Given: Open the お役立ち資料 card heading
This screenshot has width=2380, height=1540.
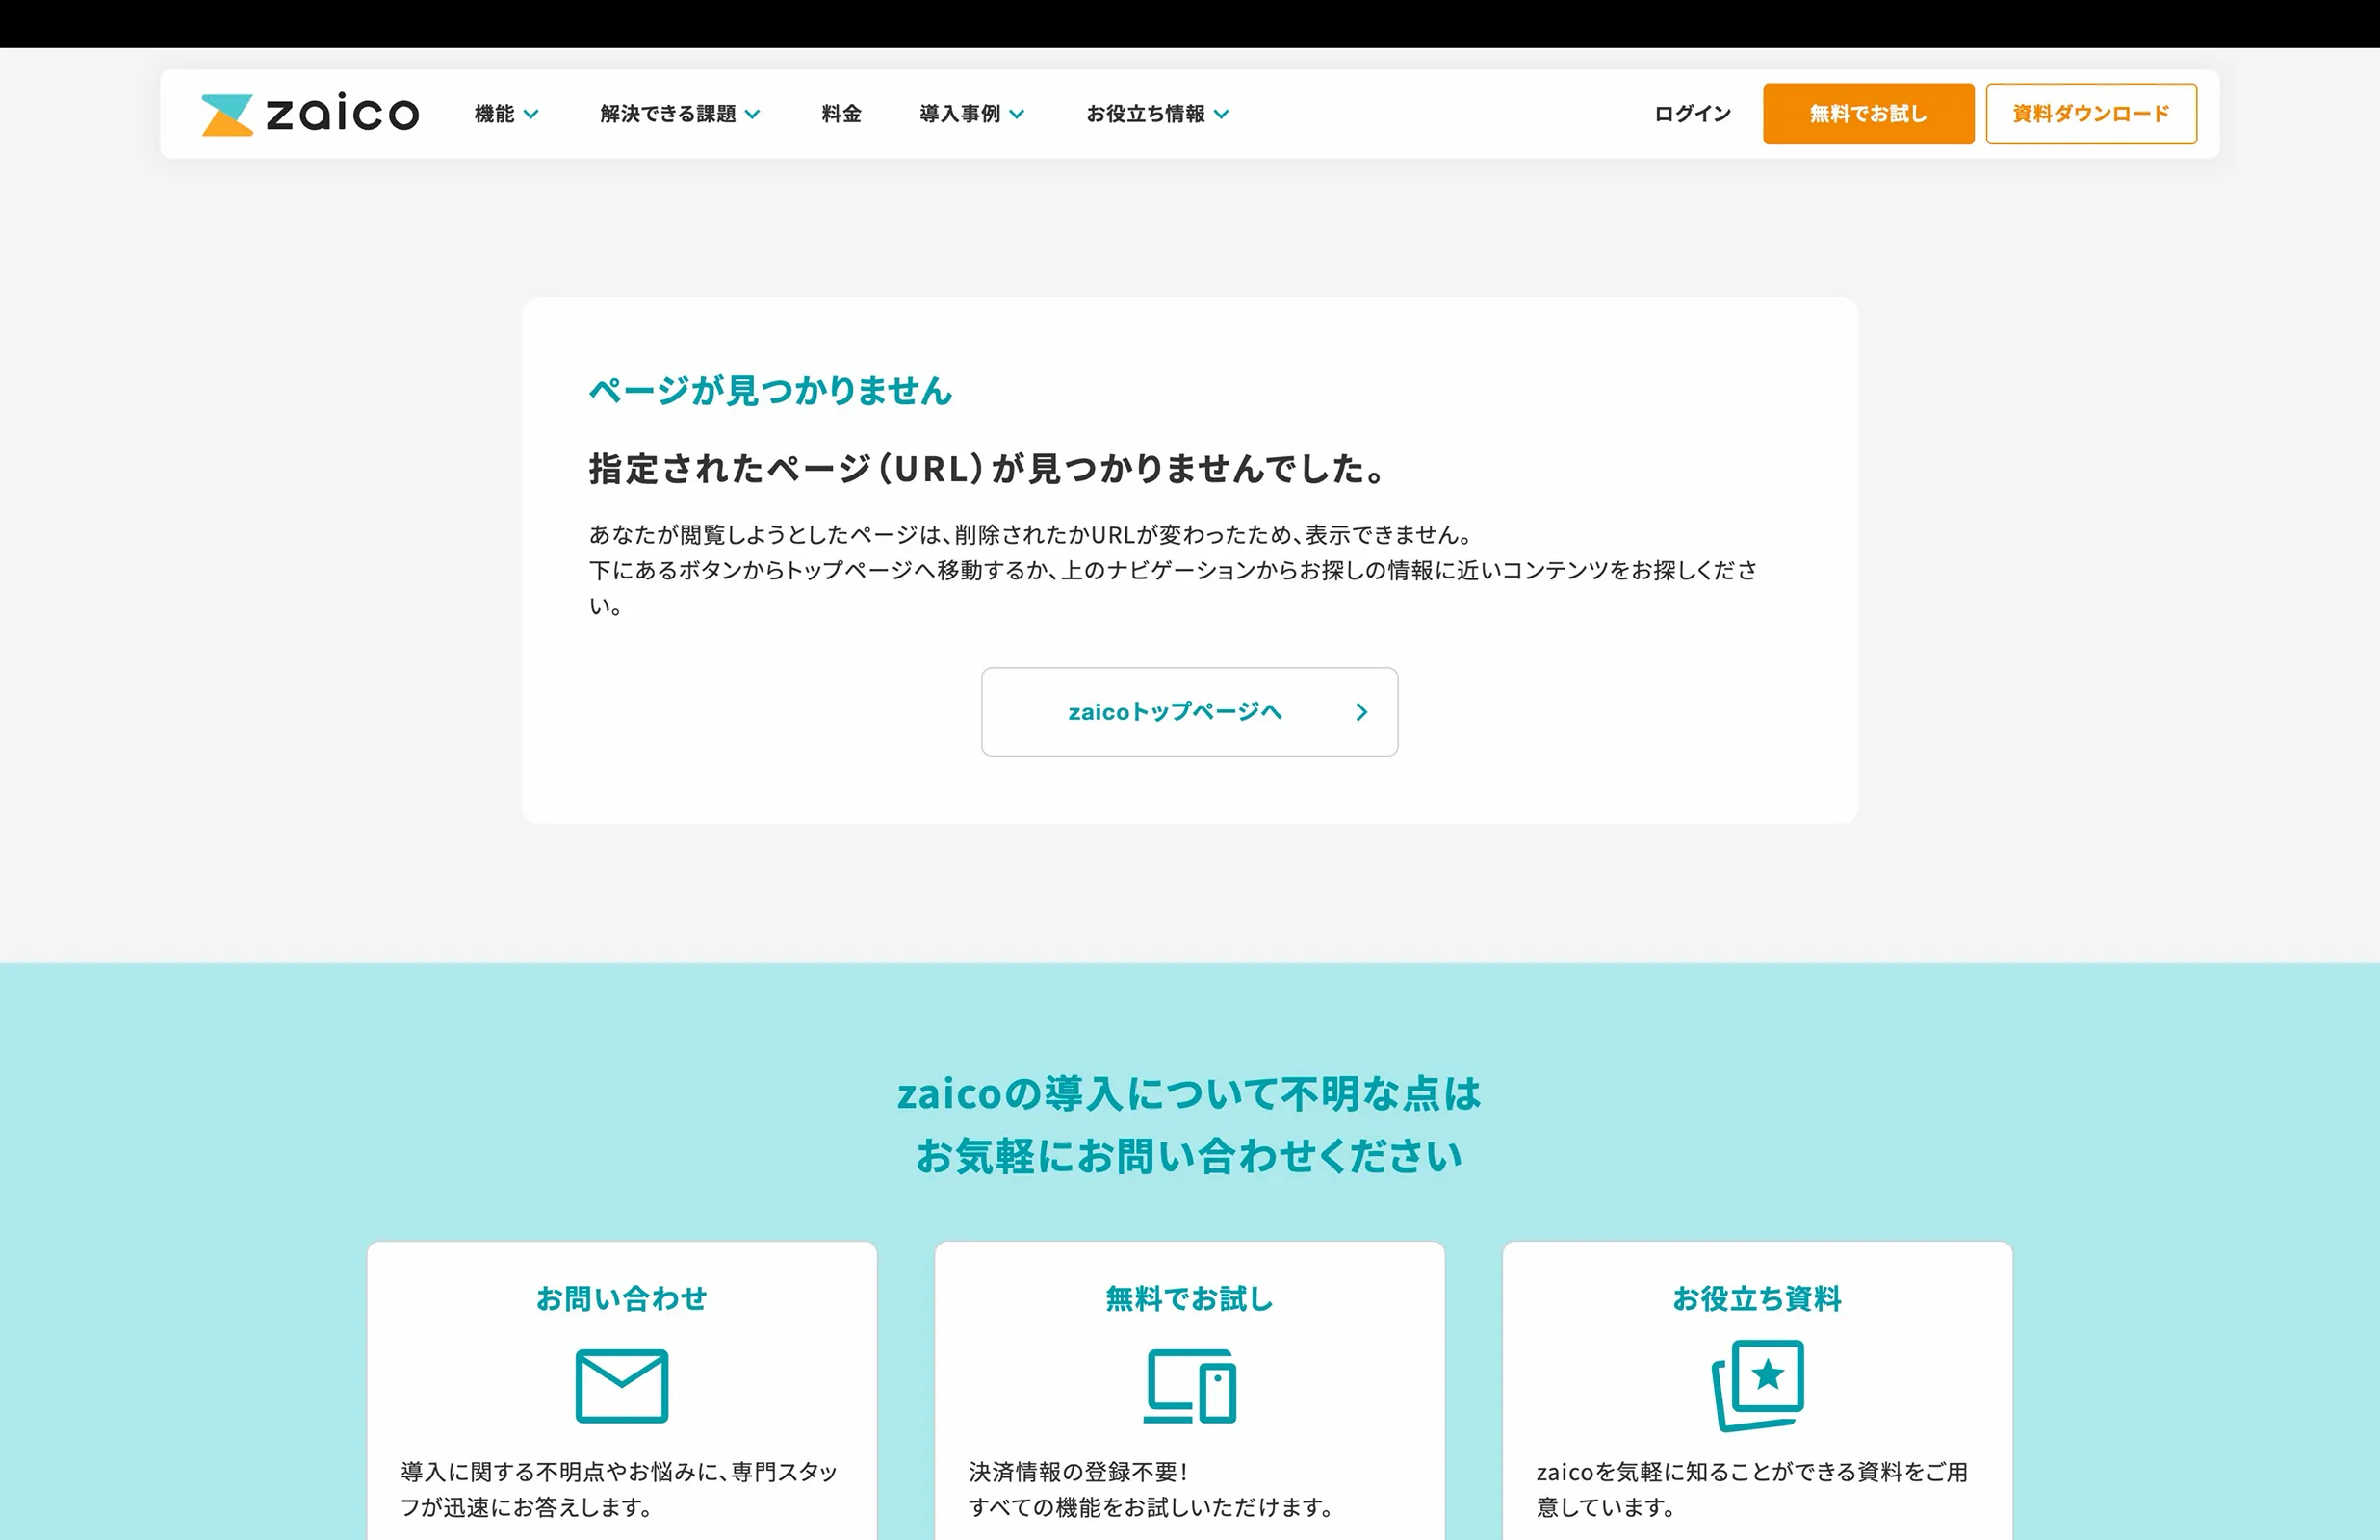Looking at the screenshot, I should [1757, 1299].
